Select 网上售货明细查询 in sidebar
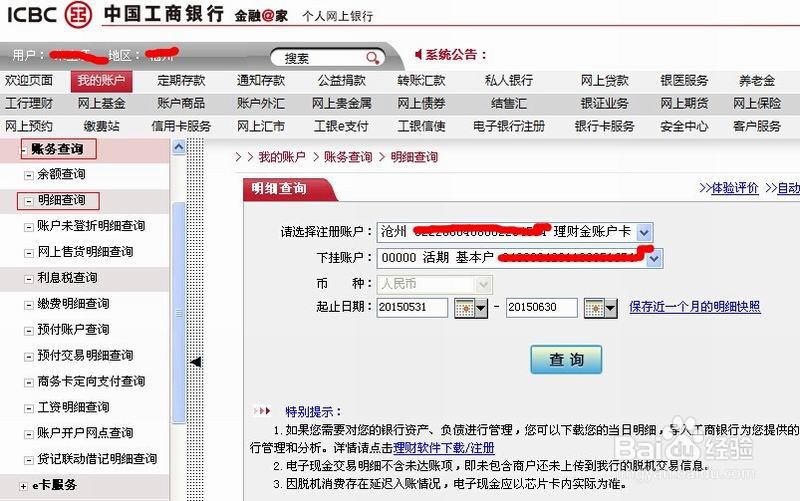This screenshot has height=501, width=800. [85, 252]
